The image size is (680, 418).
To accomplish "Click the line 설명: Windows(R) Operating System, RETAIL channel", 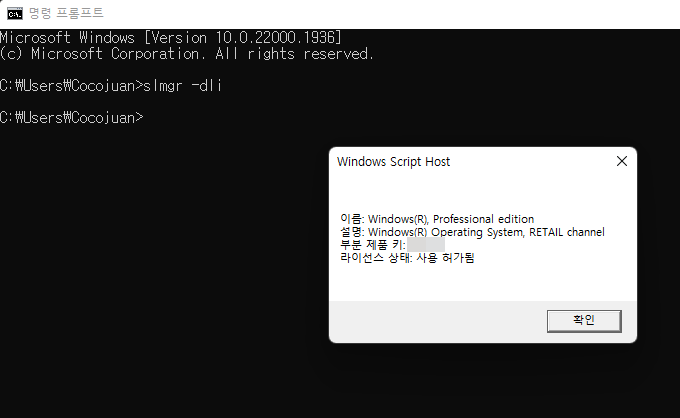I will tap(472, 232).
